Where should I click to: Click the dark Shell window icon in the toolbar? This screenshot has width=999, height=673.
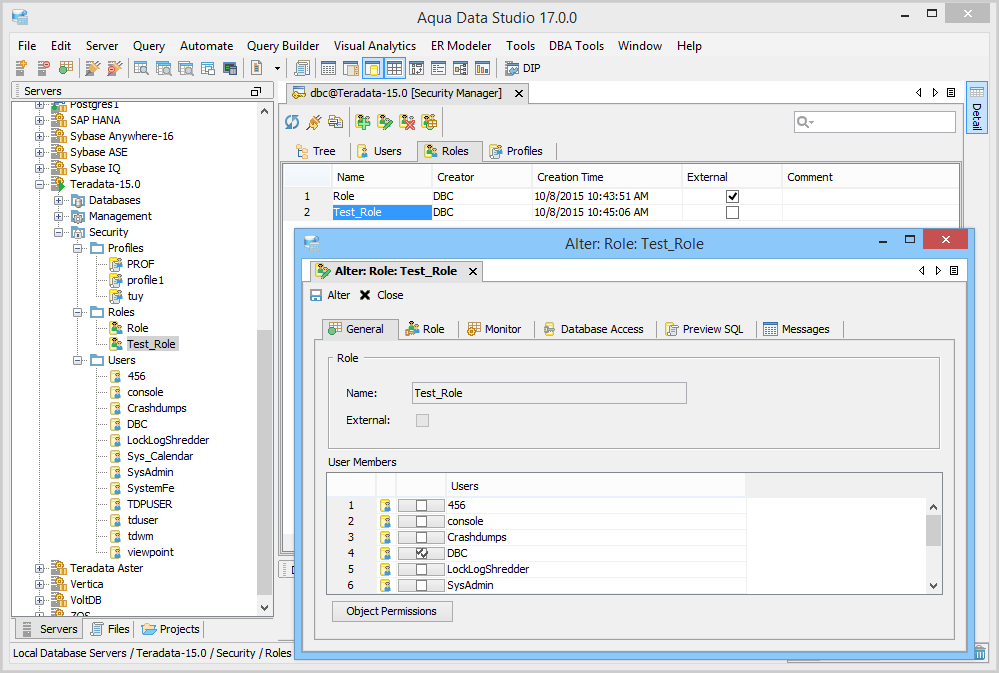coord(230,68)
